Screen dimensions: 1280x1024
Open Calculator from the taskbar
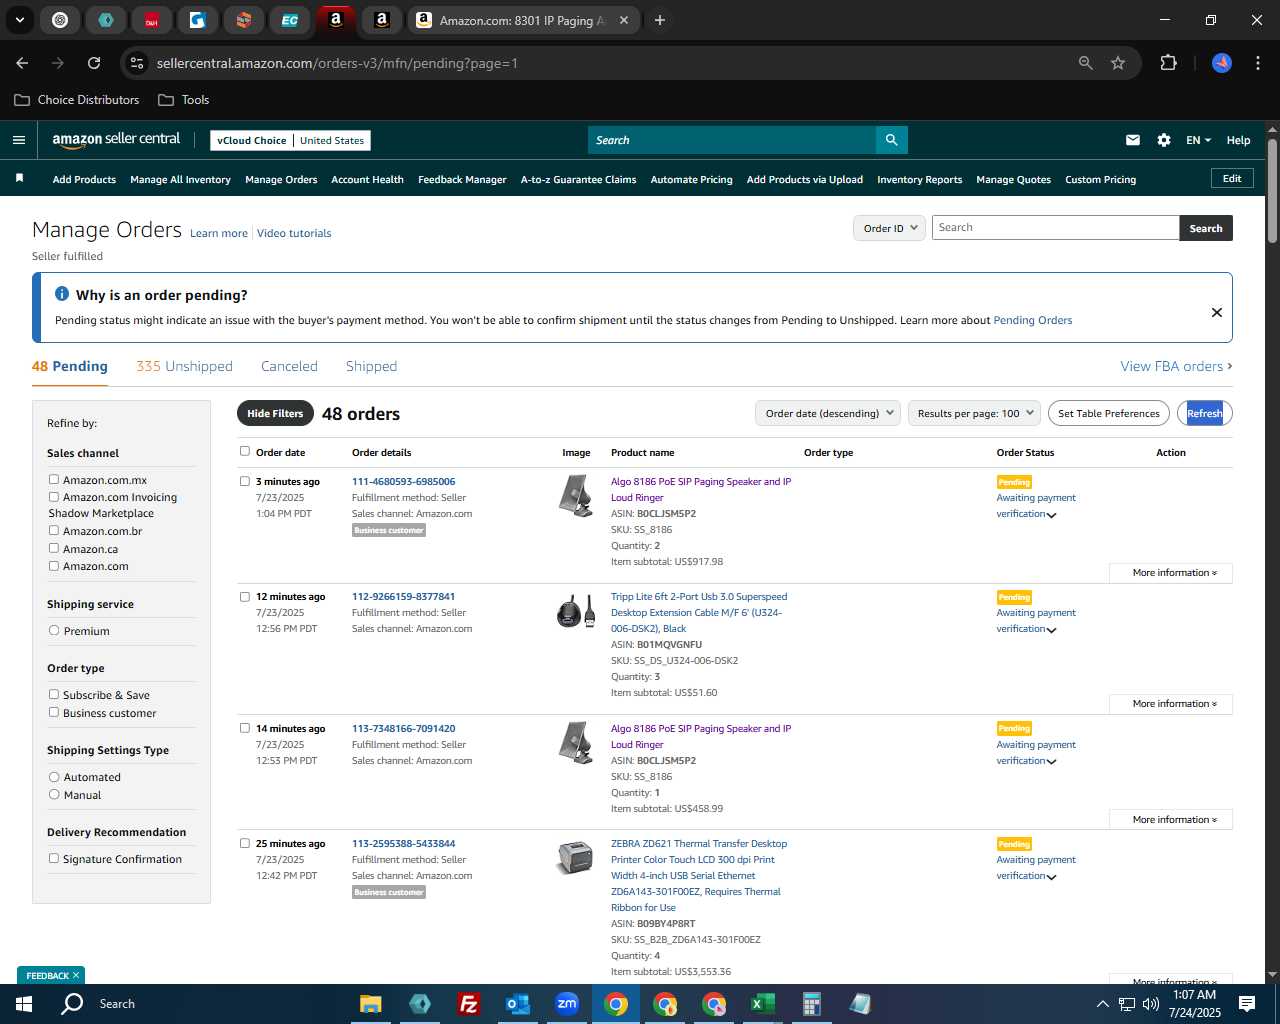tap(811, 1004)
